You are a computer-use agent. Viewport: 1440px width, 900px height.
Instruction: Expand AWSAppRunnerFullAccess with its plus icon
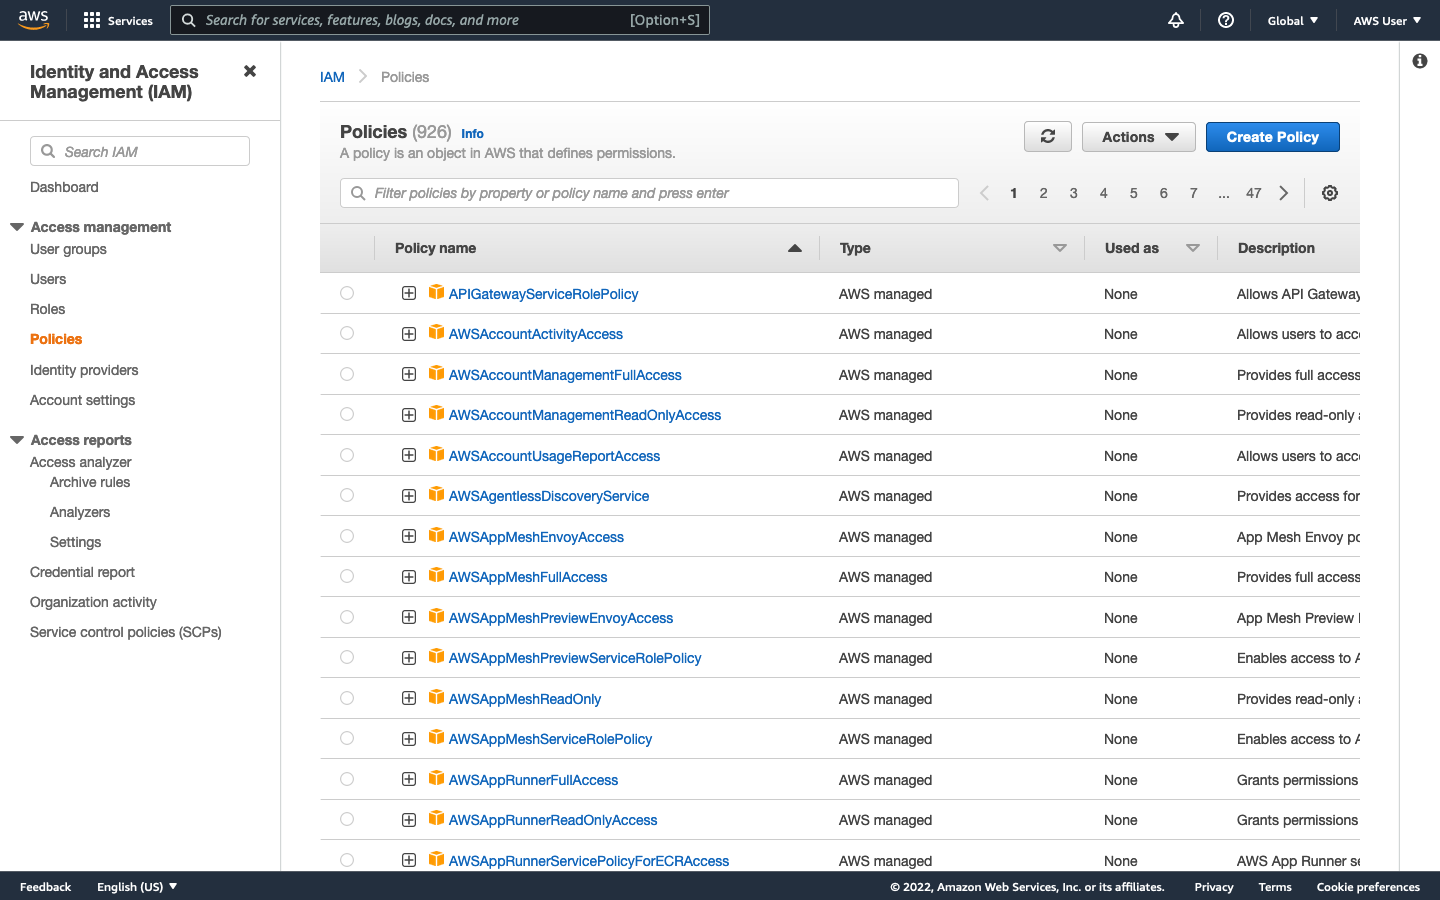[x=409, y=779]
